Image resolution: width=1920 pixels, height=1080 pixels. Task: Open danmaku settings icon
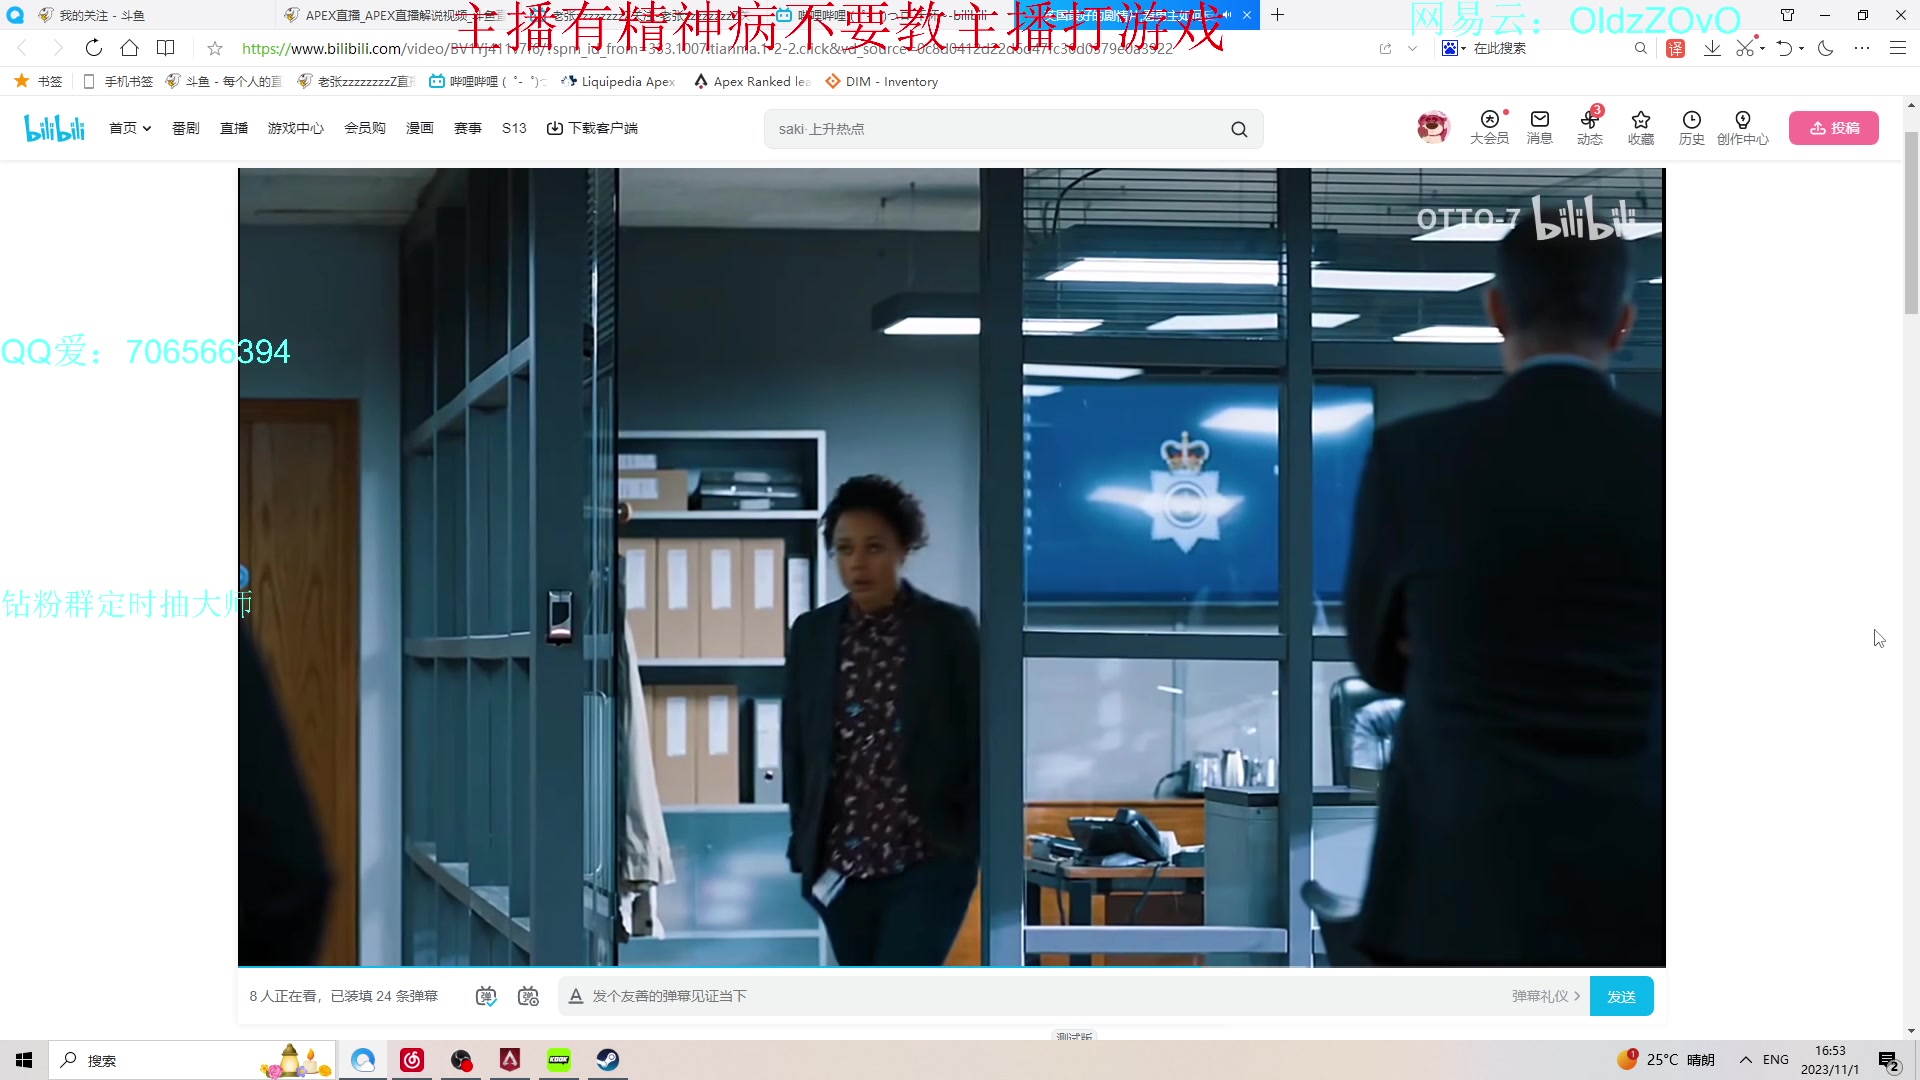coord(528,996)
